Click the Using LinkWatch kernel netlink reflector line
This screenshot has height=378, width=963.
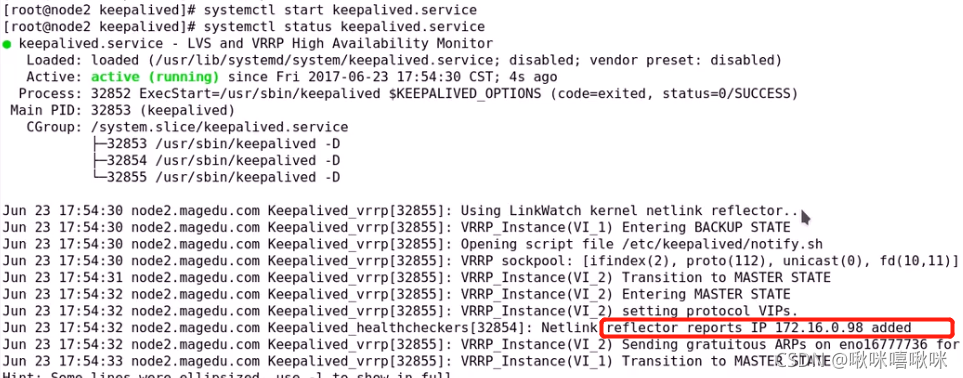coord(401,210)
